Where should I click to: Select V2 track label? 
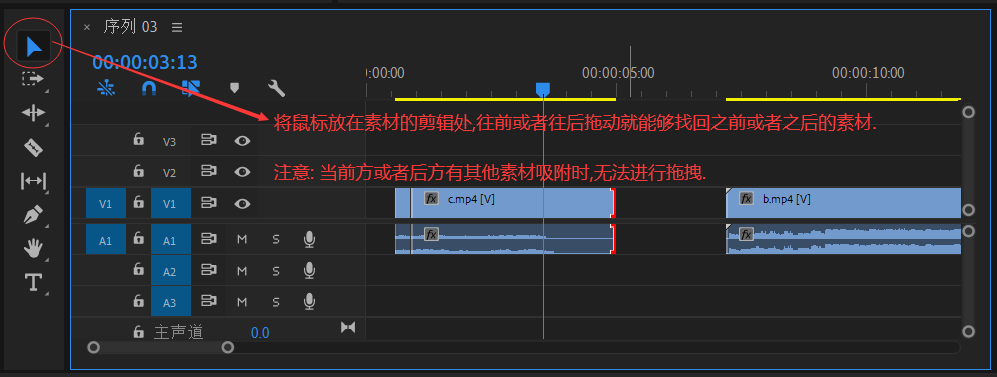[169, 173]
